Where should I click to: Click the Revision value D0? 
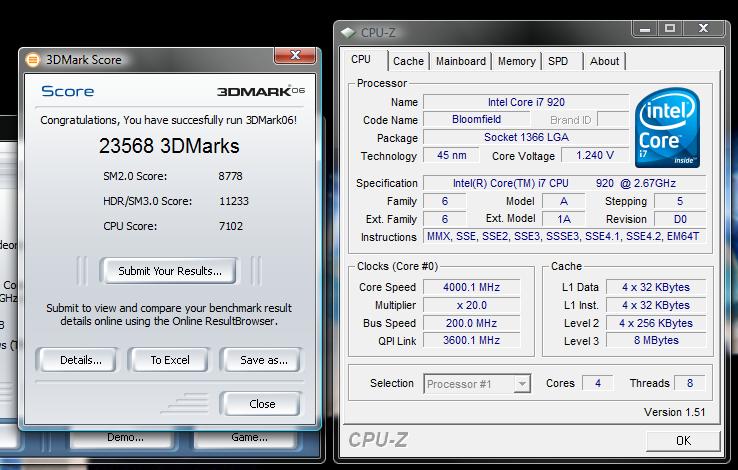(680, 219)
